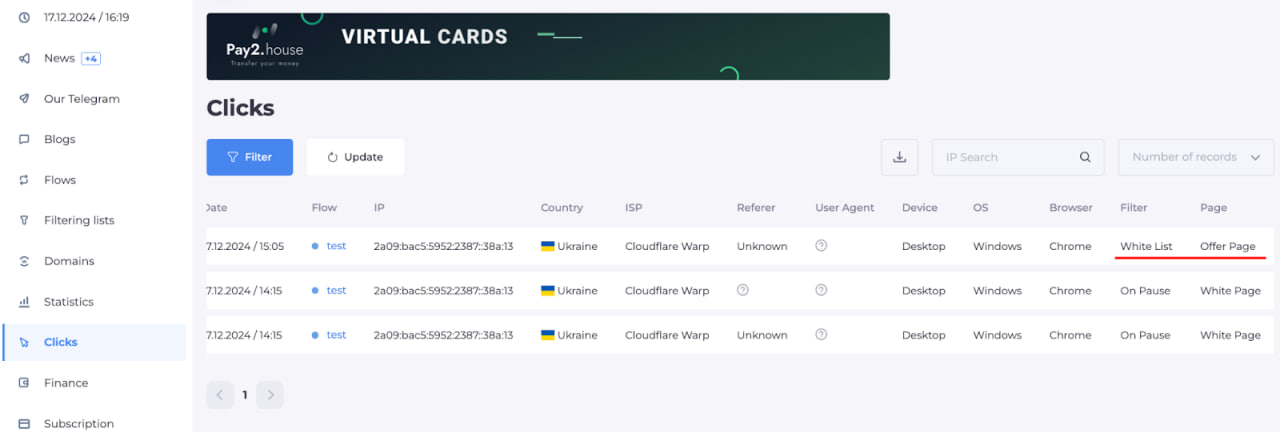This screenshot has height=432, width=1280.
Task: Click into the IP Search input field
Action: tap(1005, 157)
